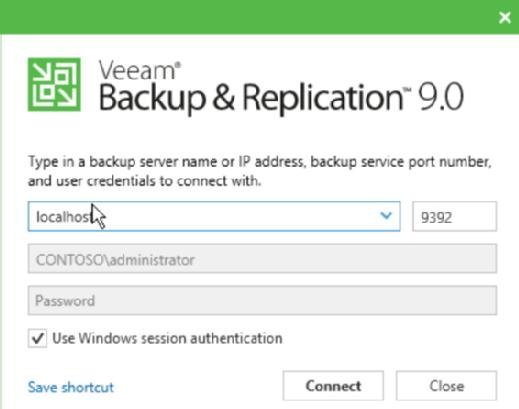The height and width of the screenshot is (409, 519).
Task: Click the CONTOSO\administrator username field
Action: [262, 259]
